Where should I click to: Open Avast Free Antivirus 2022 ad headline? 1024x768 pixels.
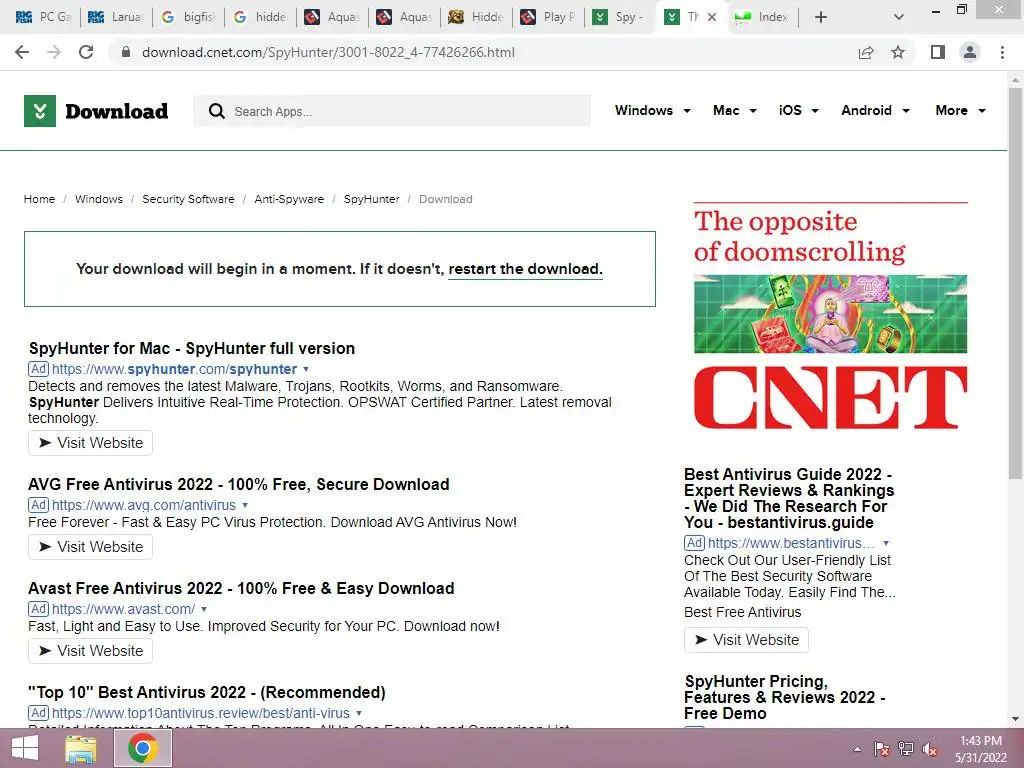pyautogui.click(x=241, y=588)
